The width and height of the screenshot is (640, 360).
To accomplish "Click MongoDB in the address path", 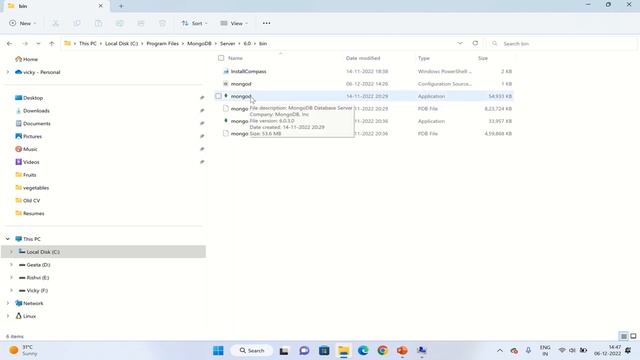I will coord(199,43).
